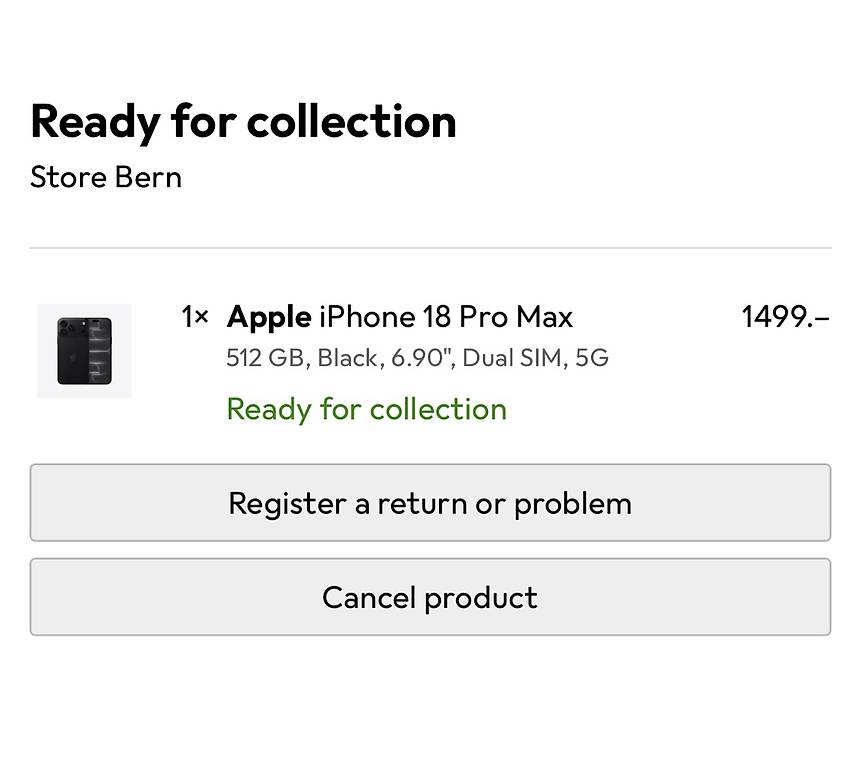Click the 512 GB storage spec text
861x768 pixels.
point(265,358)
